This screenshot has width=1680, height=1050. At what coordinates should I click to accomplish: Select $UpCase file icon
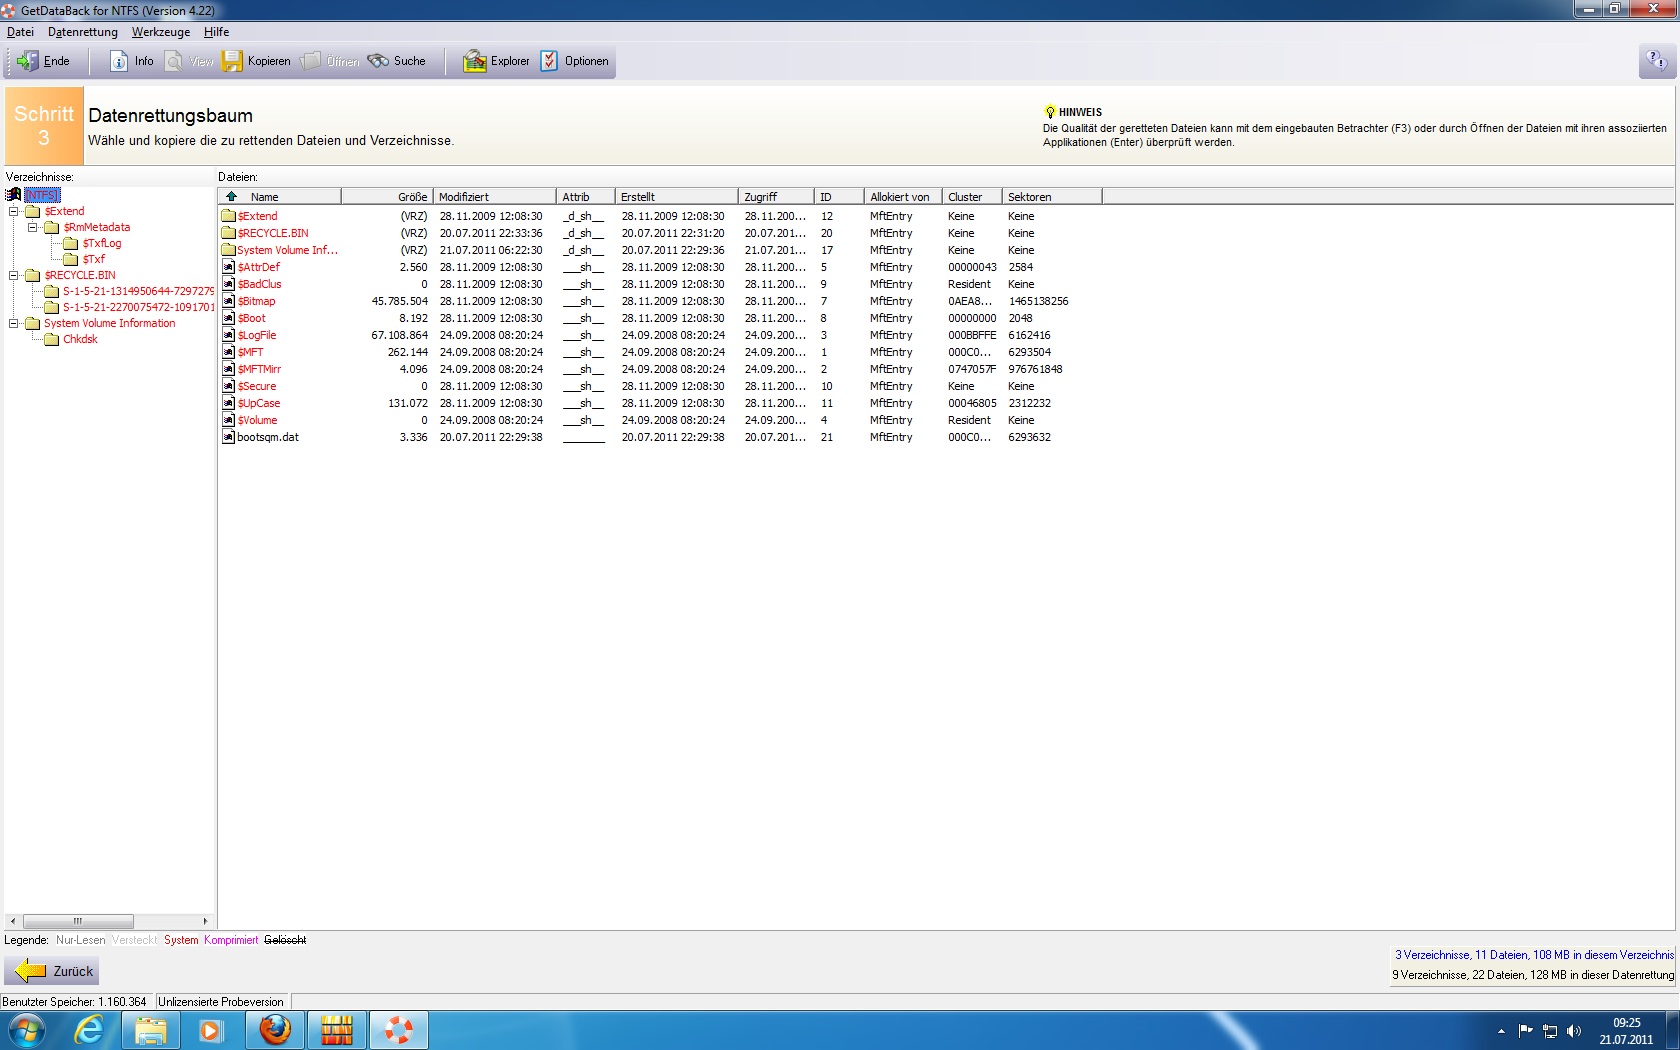pyautogui.click(x=228, y=403)
